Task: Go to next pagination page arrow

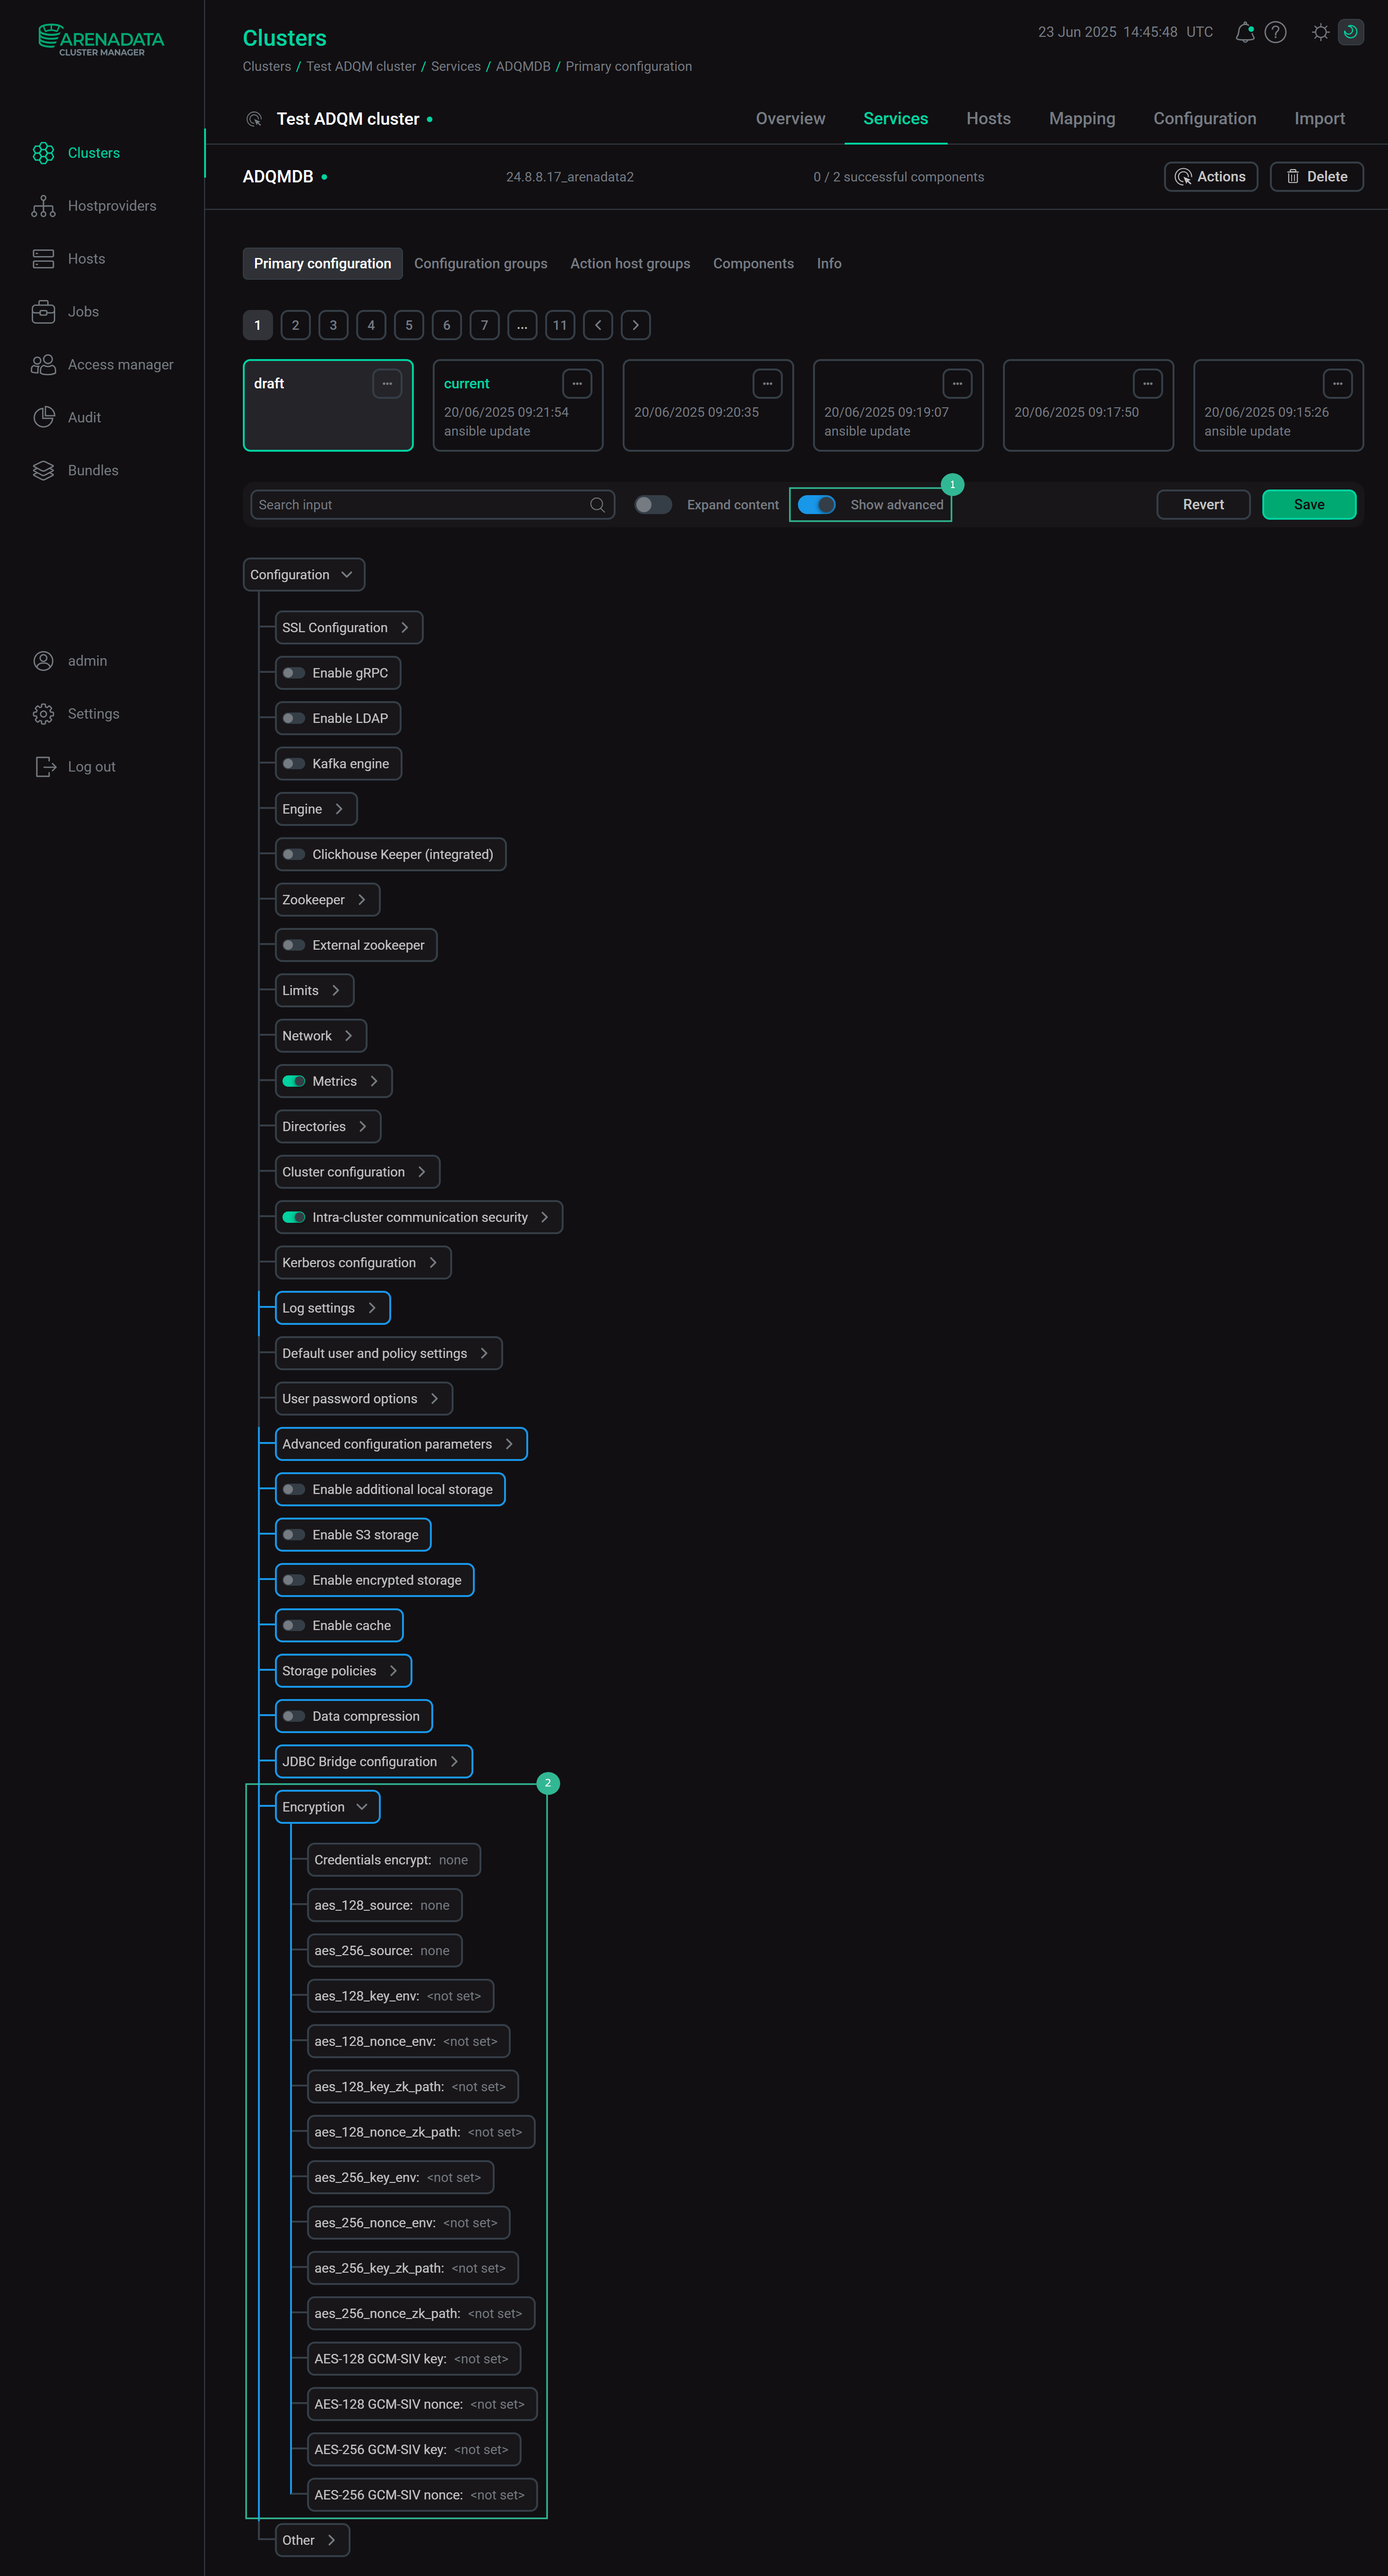Action: (636, 325)
